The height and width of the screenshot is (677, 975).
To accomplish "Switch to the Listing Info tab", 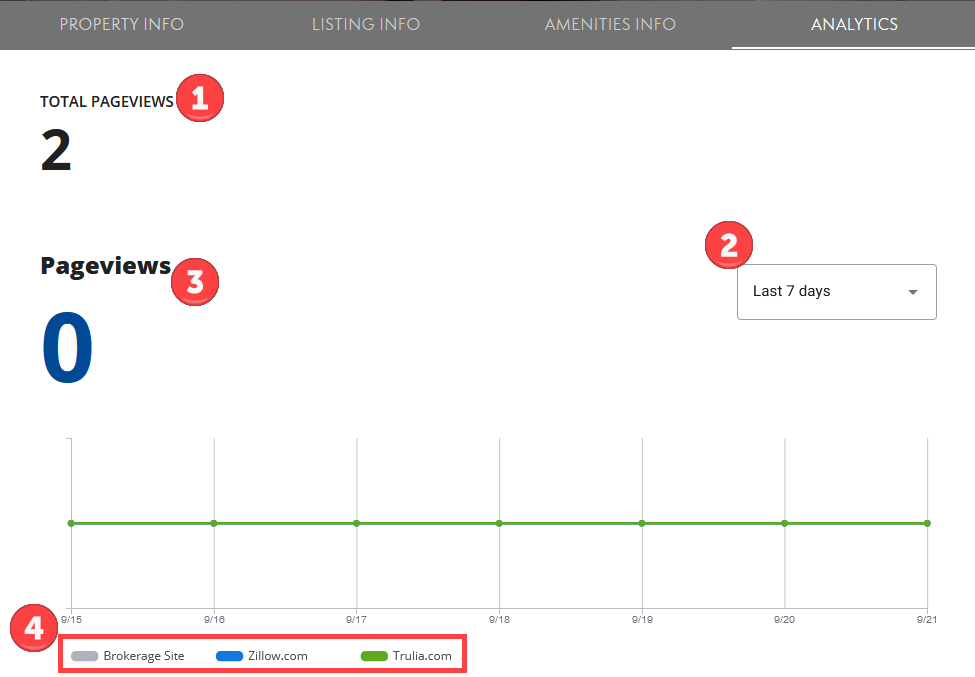I will click(x=366, y=24).
